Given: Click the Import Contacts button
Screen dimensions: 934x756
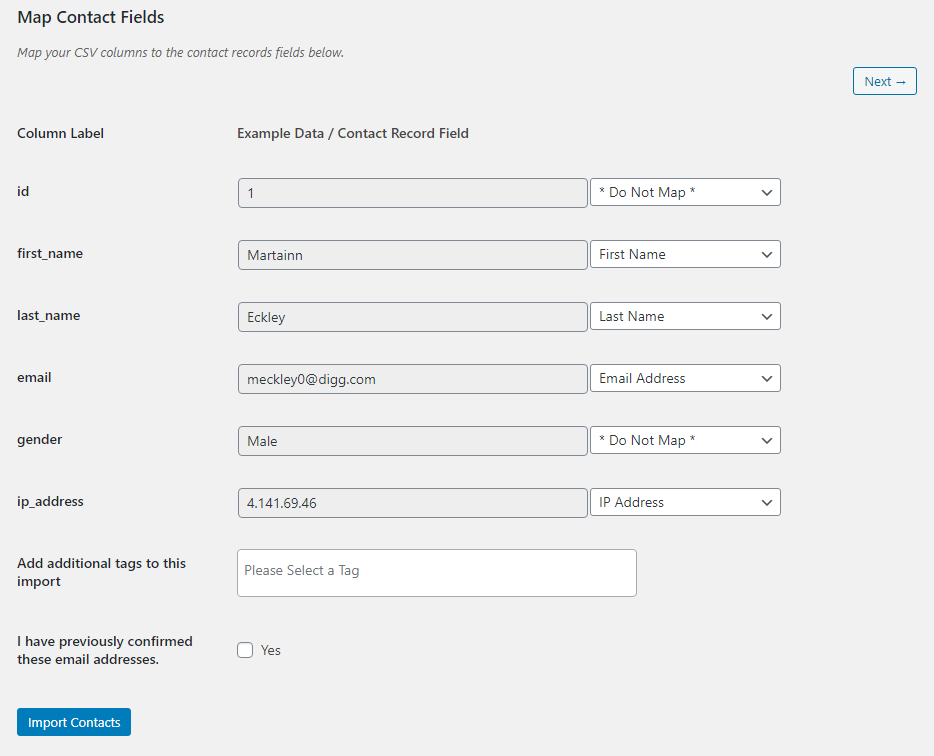Looking at the screenshot, I should [x=74, y=722].
